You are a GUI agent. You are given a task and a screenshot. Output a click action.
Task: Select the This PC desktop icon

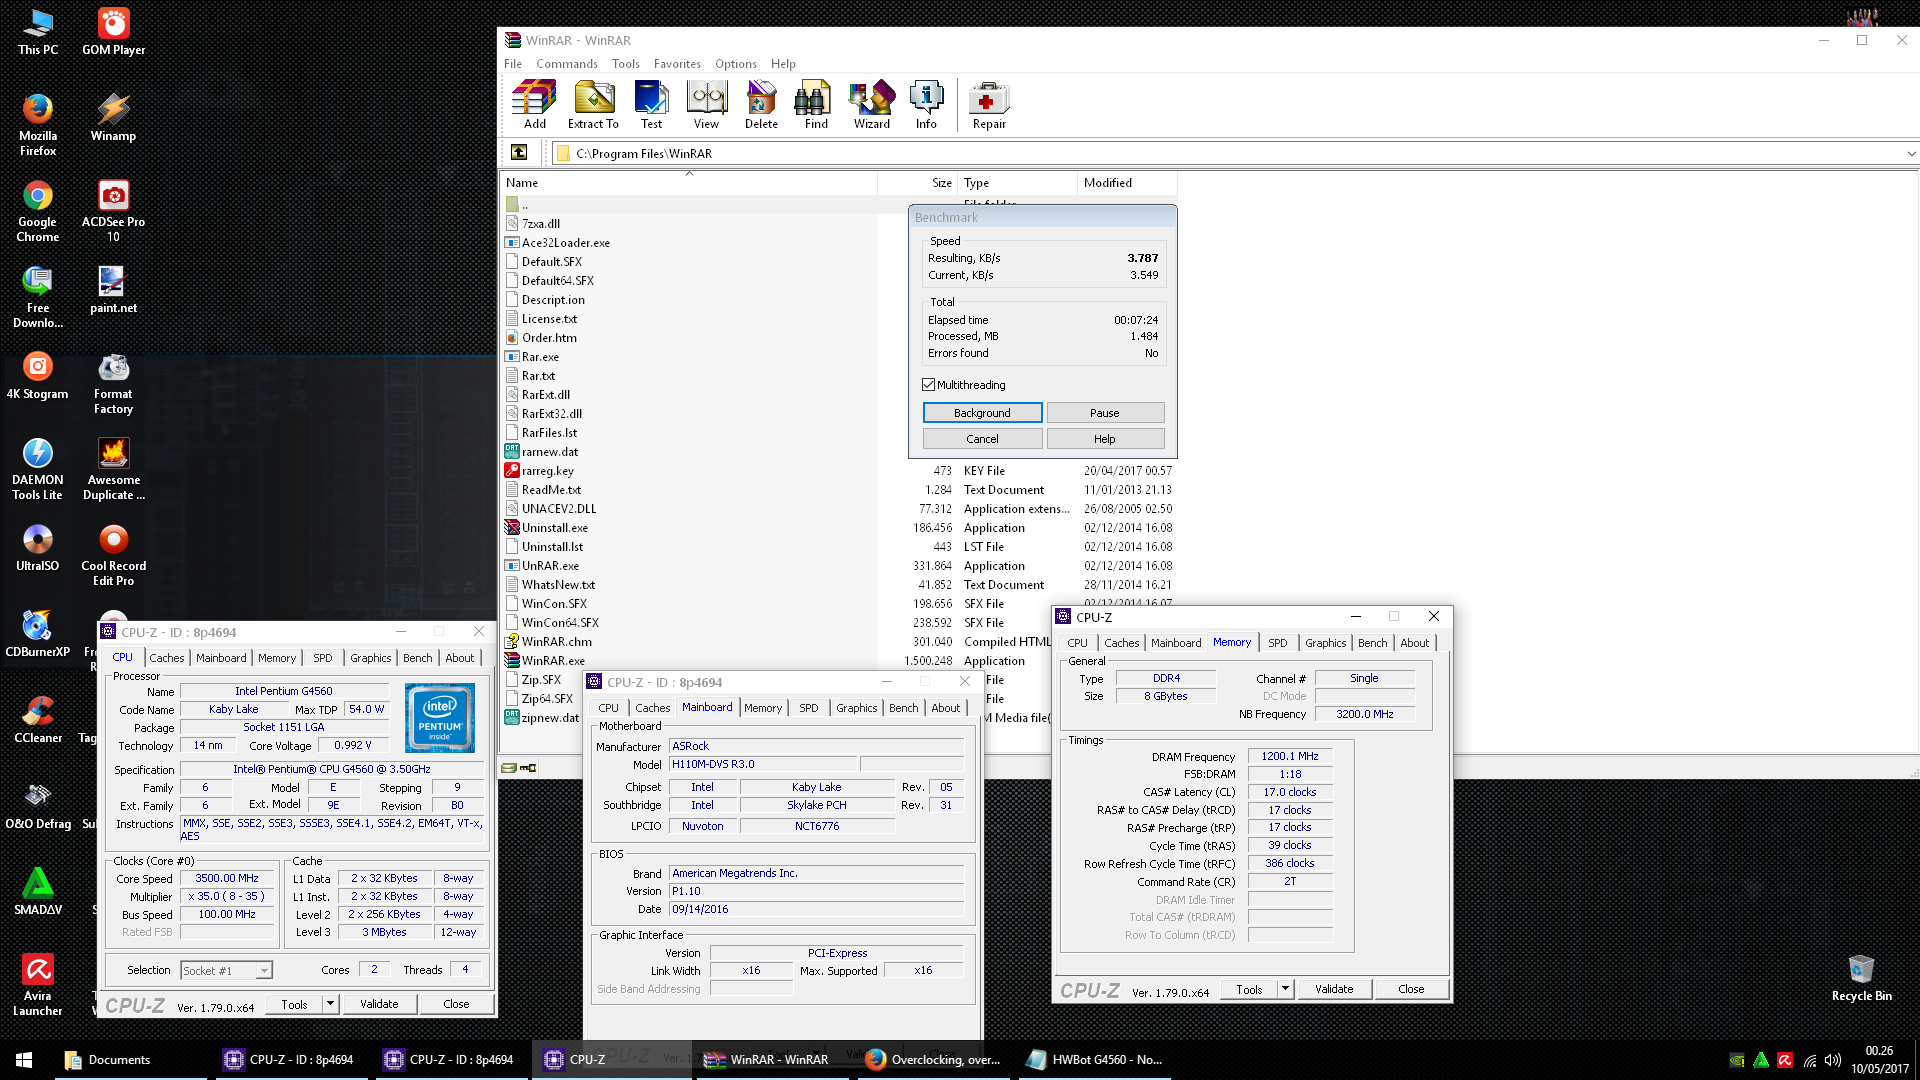38,32
